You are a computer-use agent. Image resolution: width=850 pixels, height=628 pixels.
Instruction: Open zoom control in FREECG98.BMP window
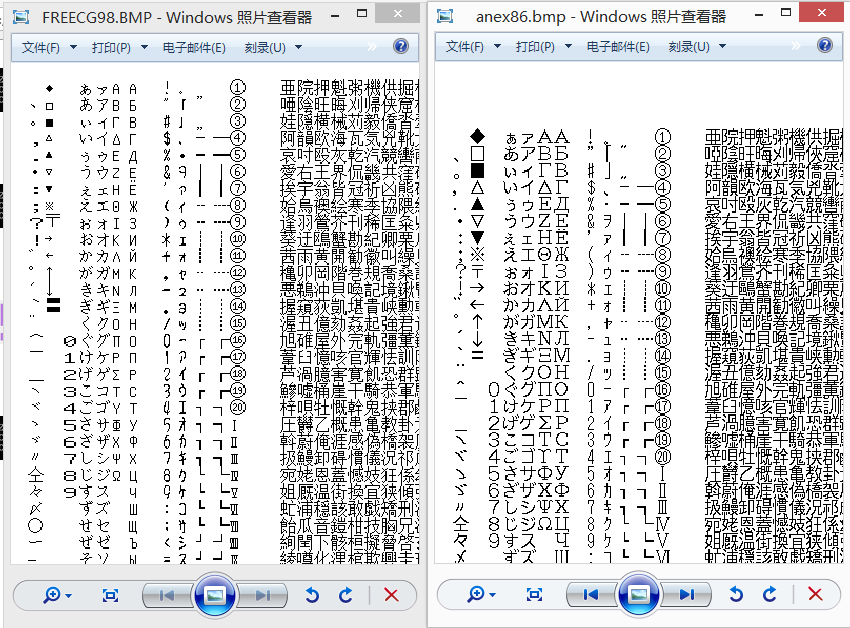click(56, 595)
